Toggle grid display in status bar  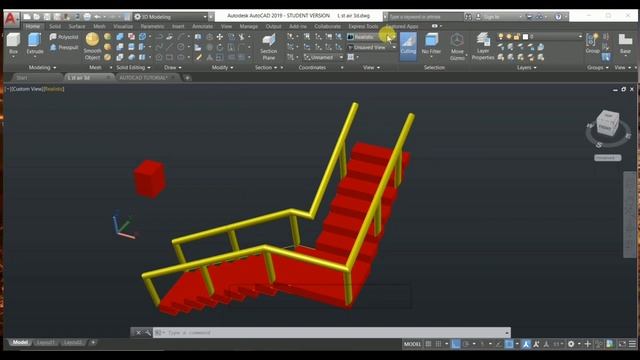tap(428, 344)
